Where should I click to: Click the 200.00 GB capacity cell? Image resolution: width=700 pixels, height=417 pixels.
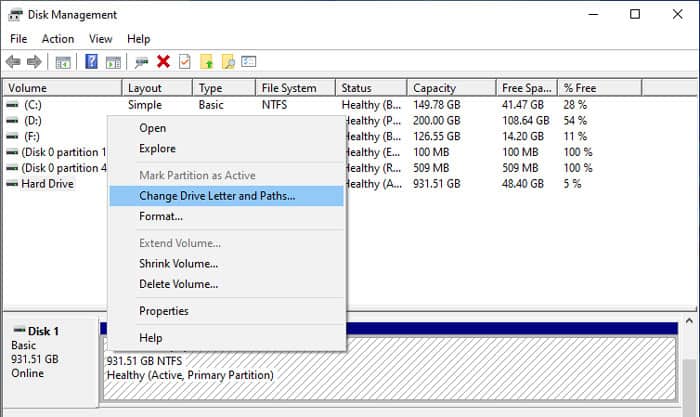coord(437,121)
